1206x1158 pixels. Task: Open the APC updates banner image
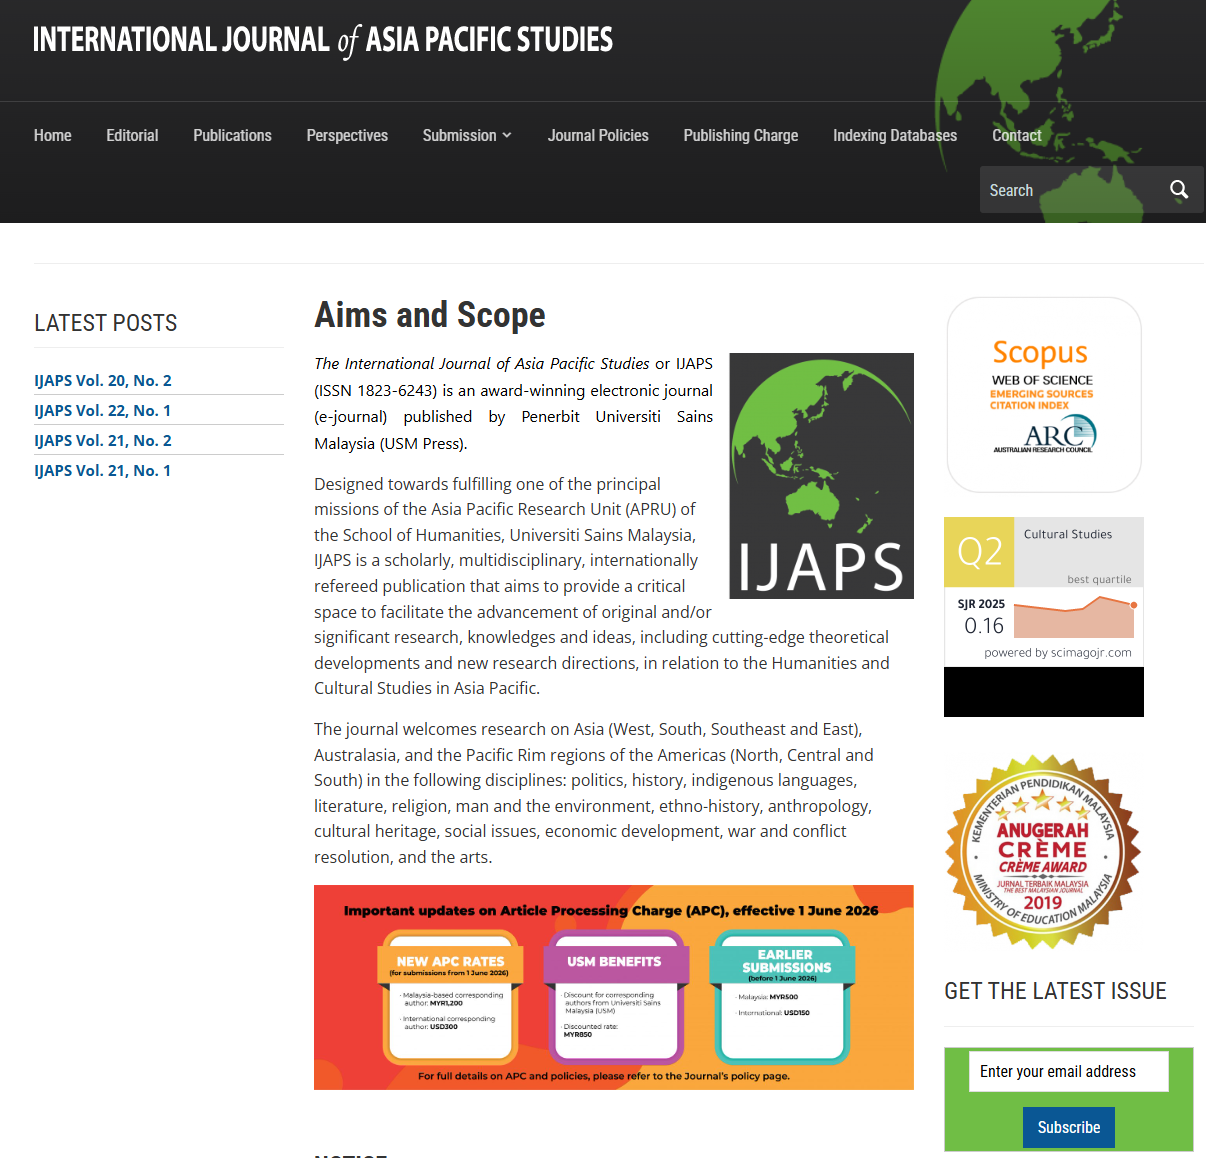(614, 987)
